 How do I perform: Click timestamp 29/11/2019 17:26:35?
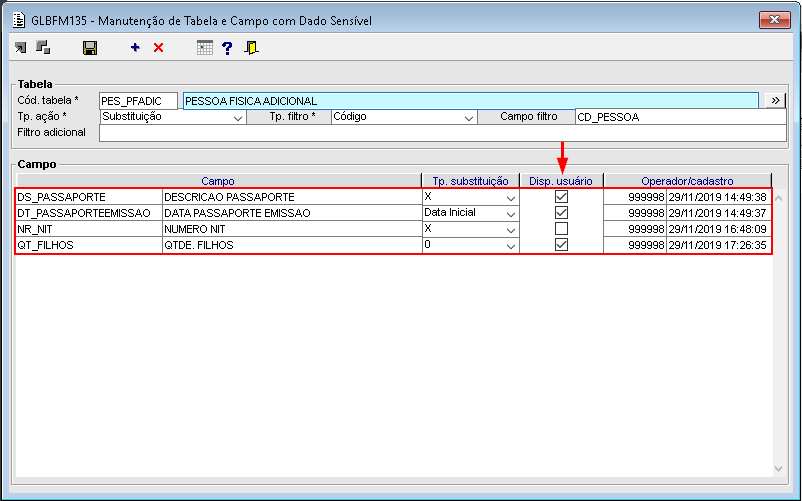click(x=718, y=245)
